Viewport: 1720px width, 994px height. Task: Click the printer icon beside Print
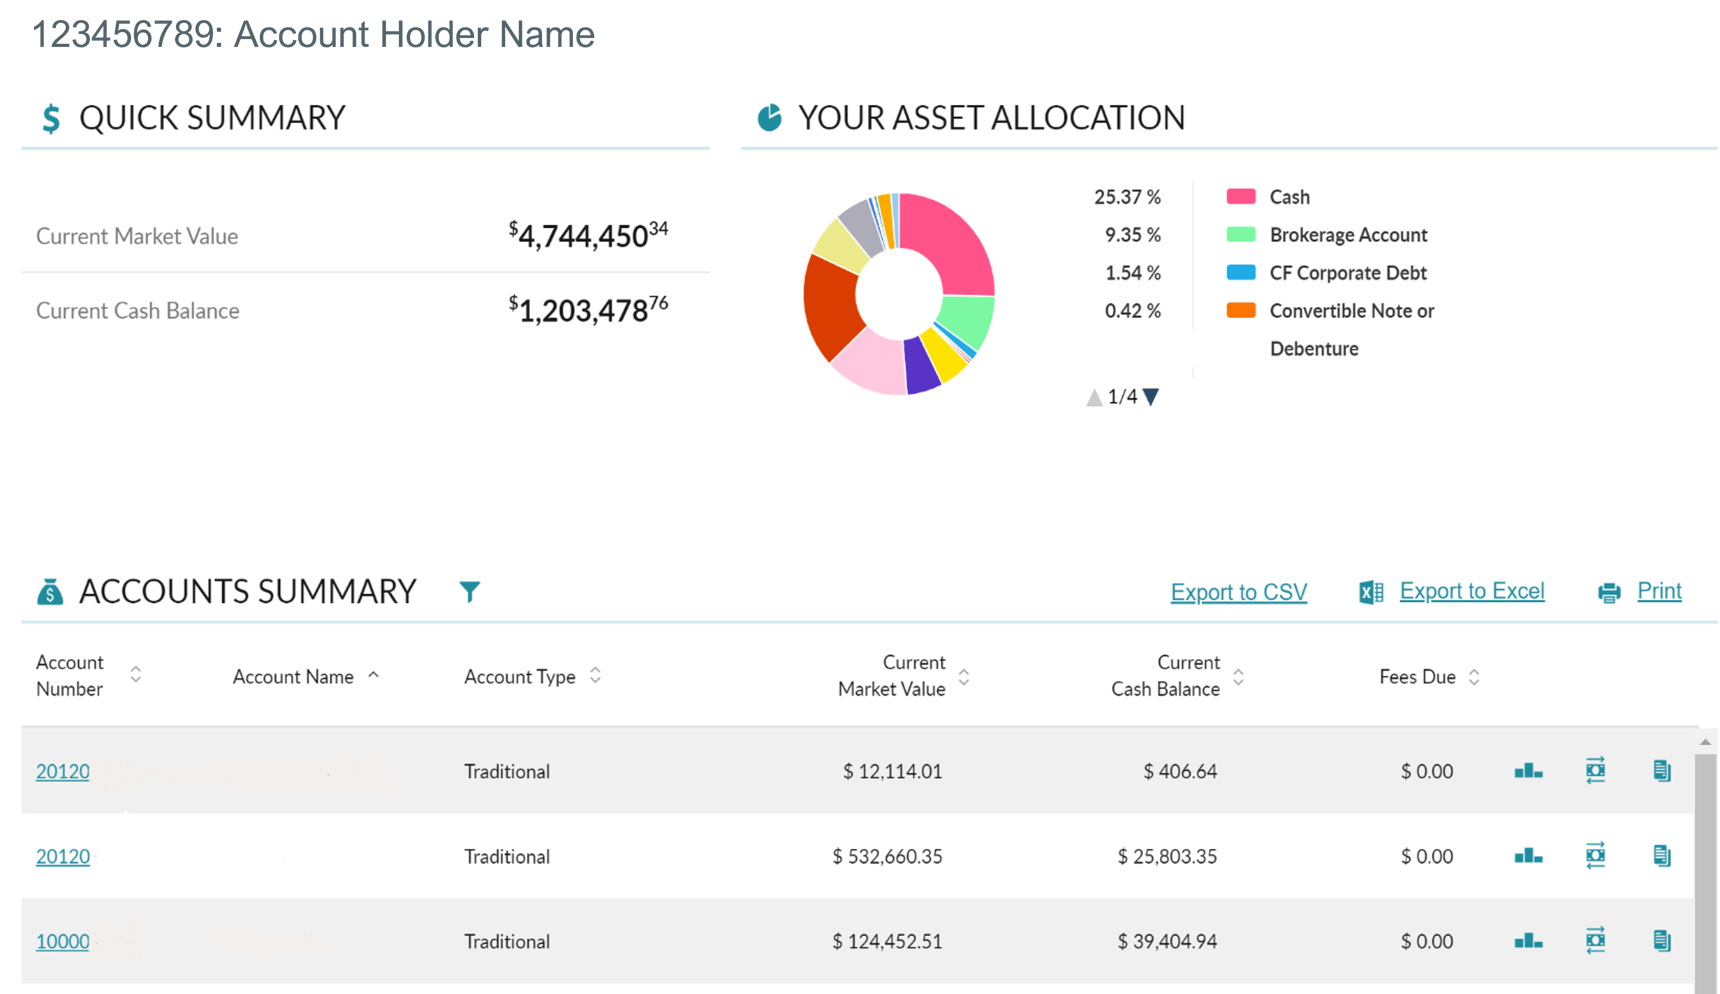tap(1609, 592)
